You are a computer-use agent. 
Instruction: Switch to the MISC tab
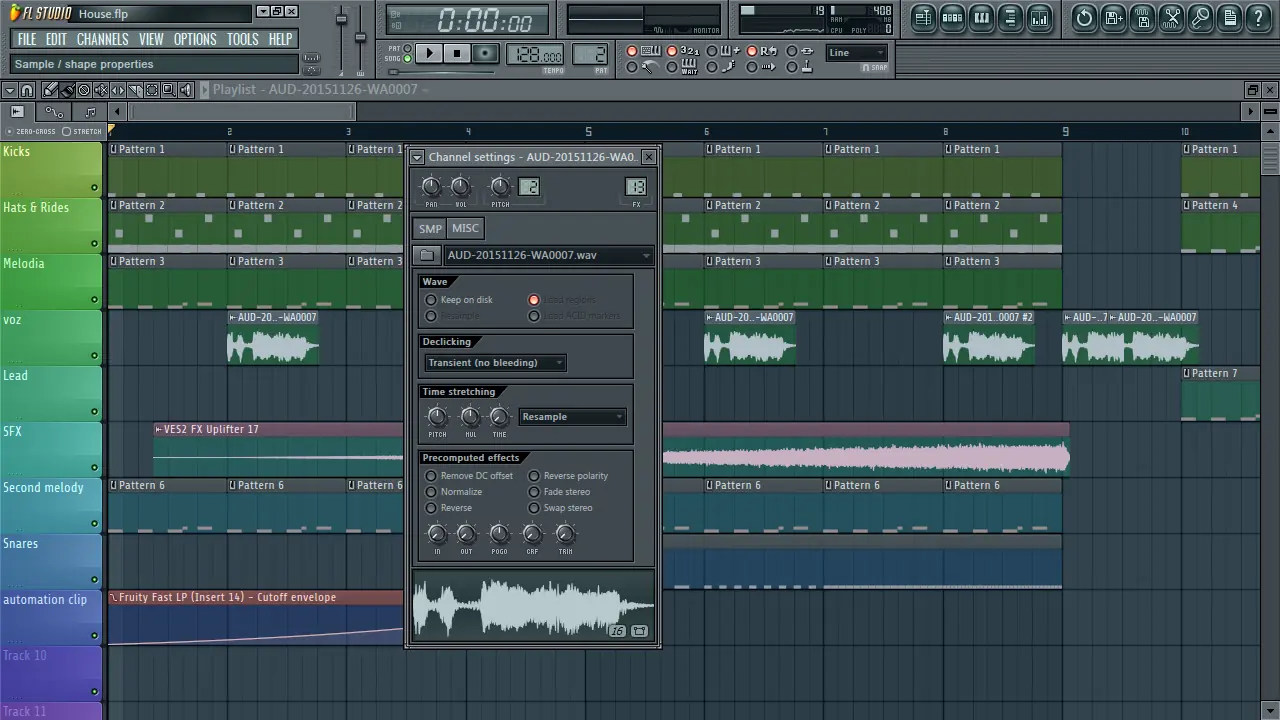click(465, 228)
